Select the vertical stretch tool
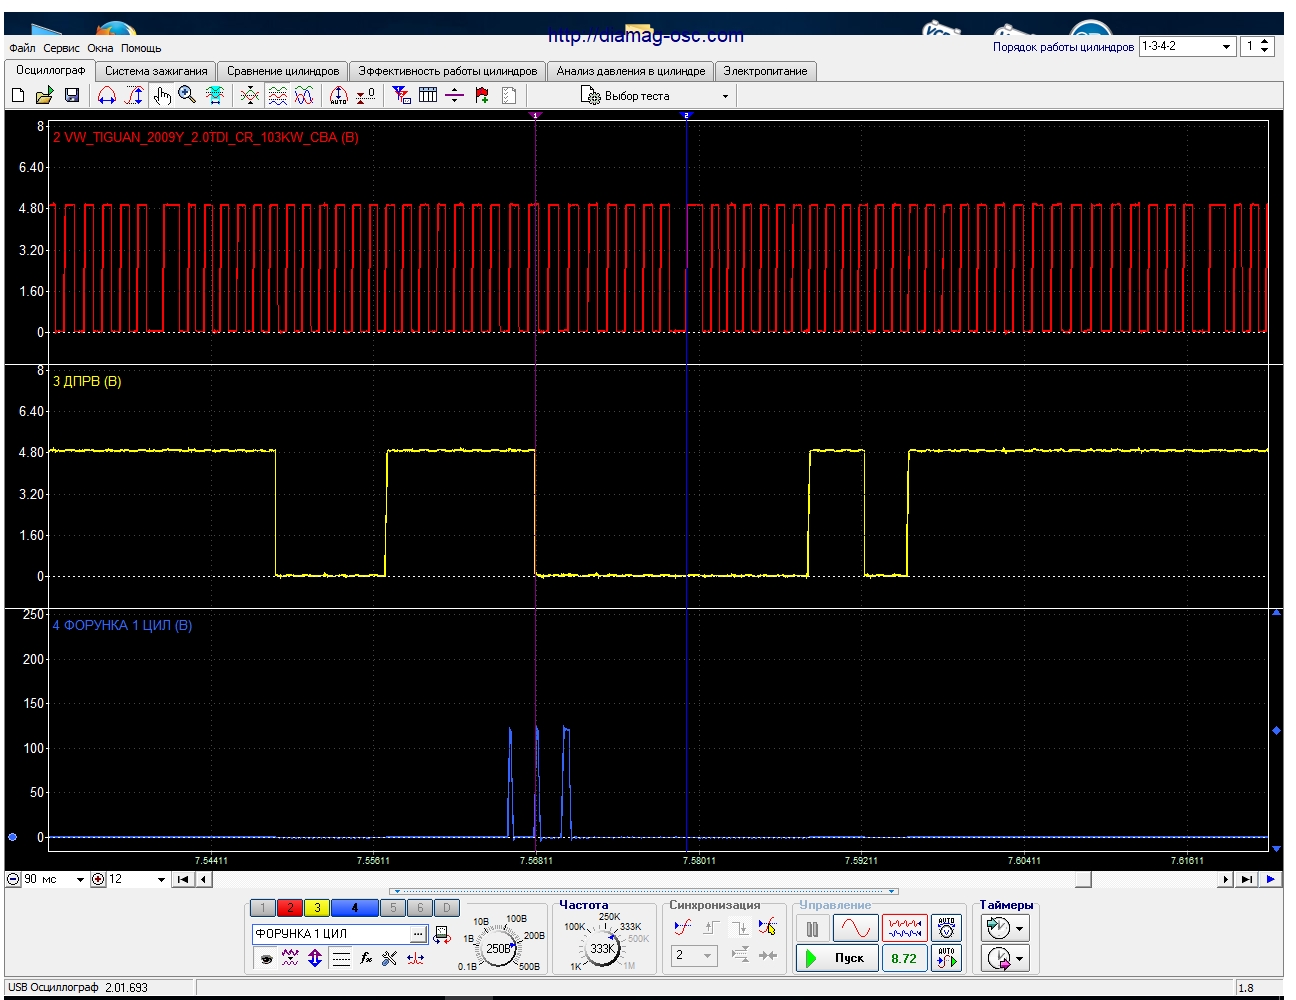The height and width of the screenshot is (1000, 1296). (135, 95)
